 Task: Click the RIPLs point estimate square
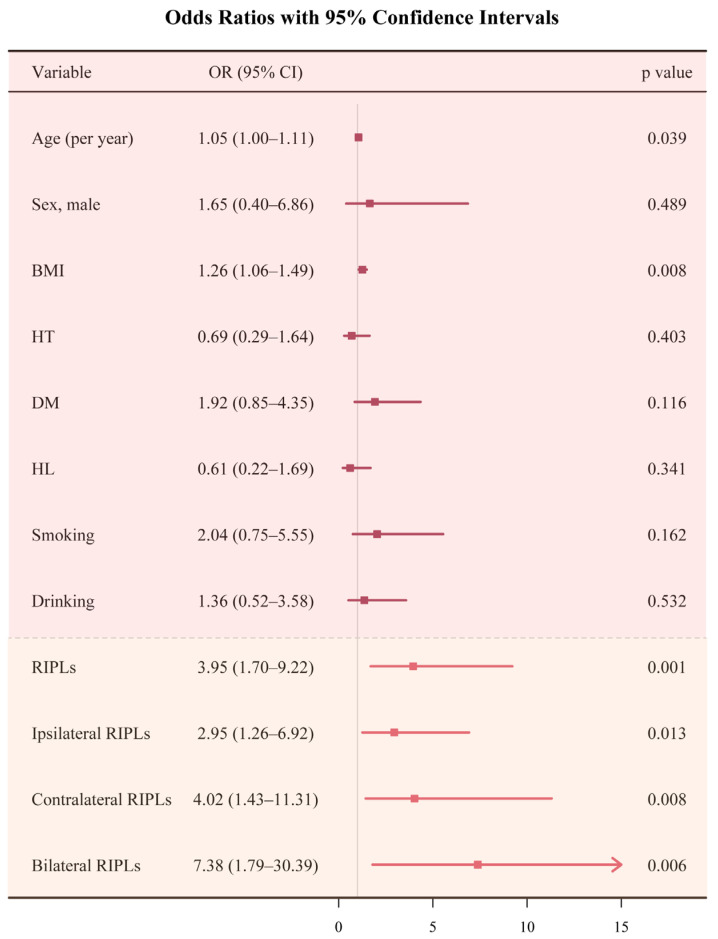pyautogui.click(x=413, y=667)
